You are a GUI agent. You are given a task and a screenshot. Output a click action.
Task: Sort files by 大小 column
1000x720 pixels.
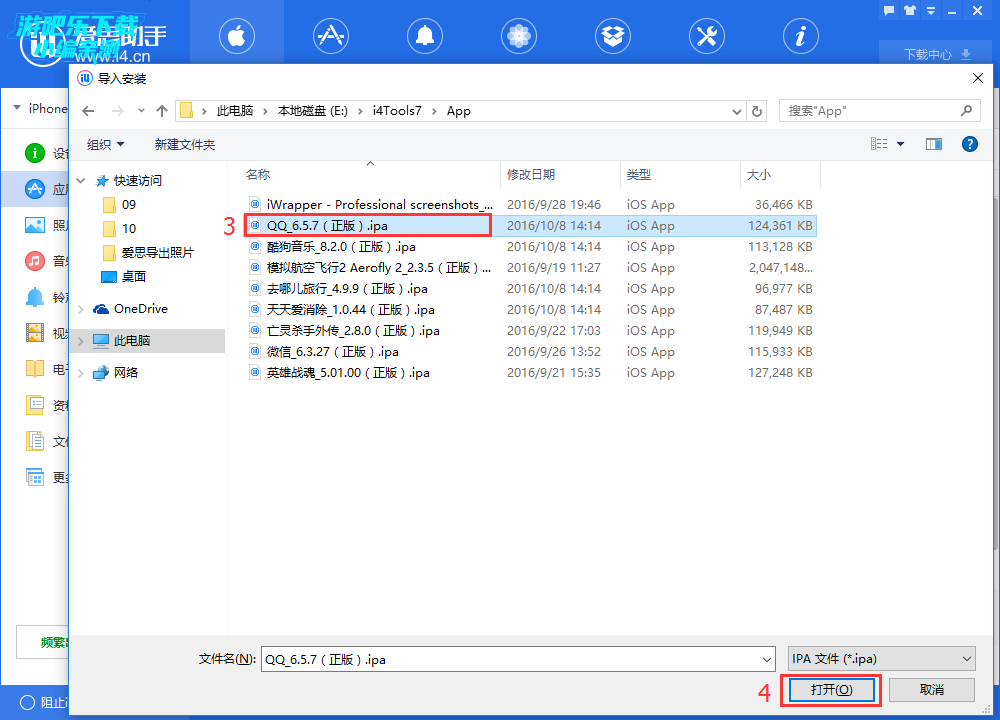(780, 174)
